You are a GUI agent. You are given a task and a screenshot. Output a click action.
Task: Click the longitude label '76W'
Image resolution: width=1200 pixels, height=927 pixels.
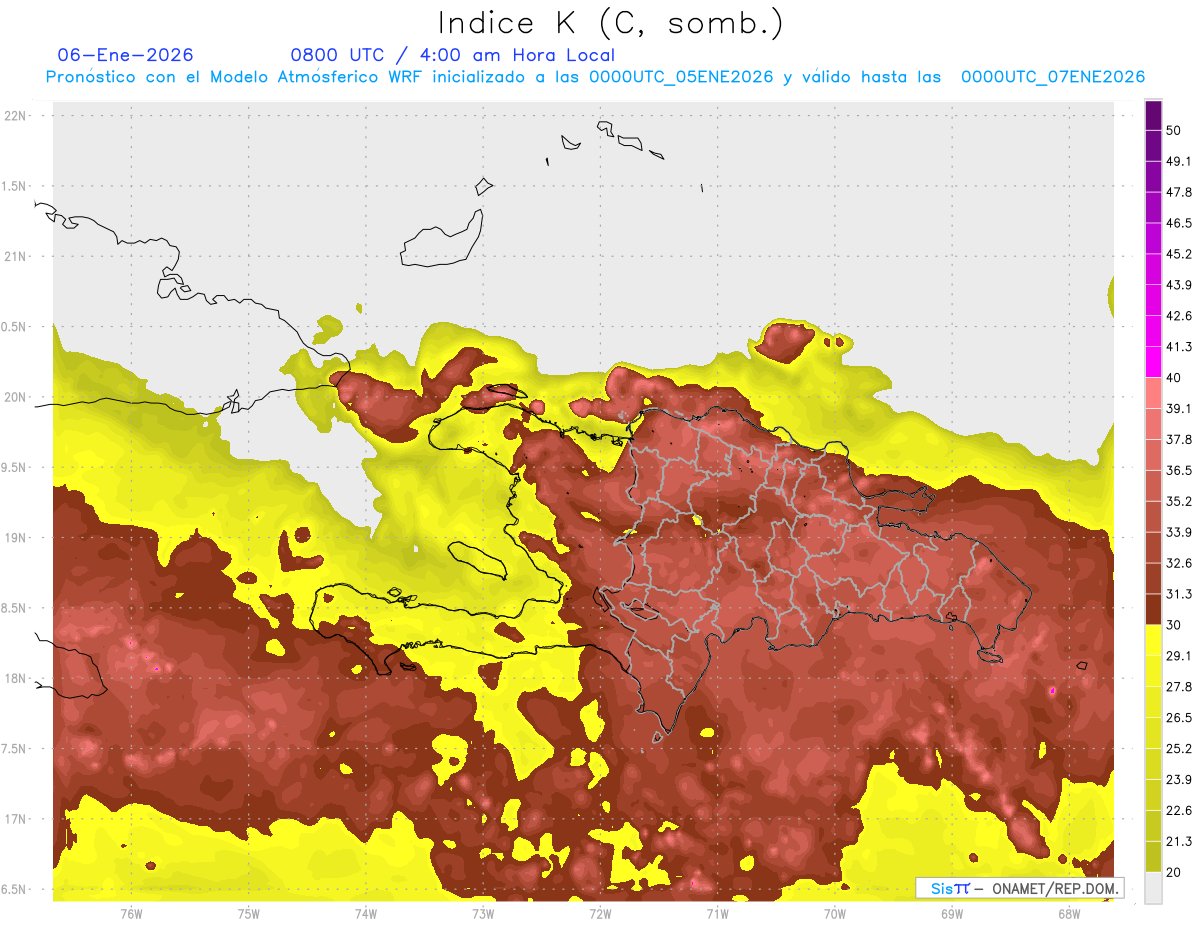click(131, 914)
